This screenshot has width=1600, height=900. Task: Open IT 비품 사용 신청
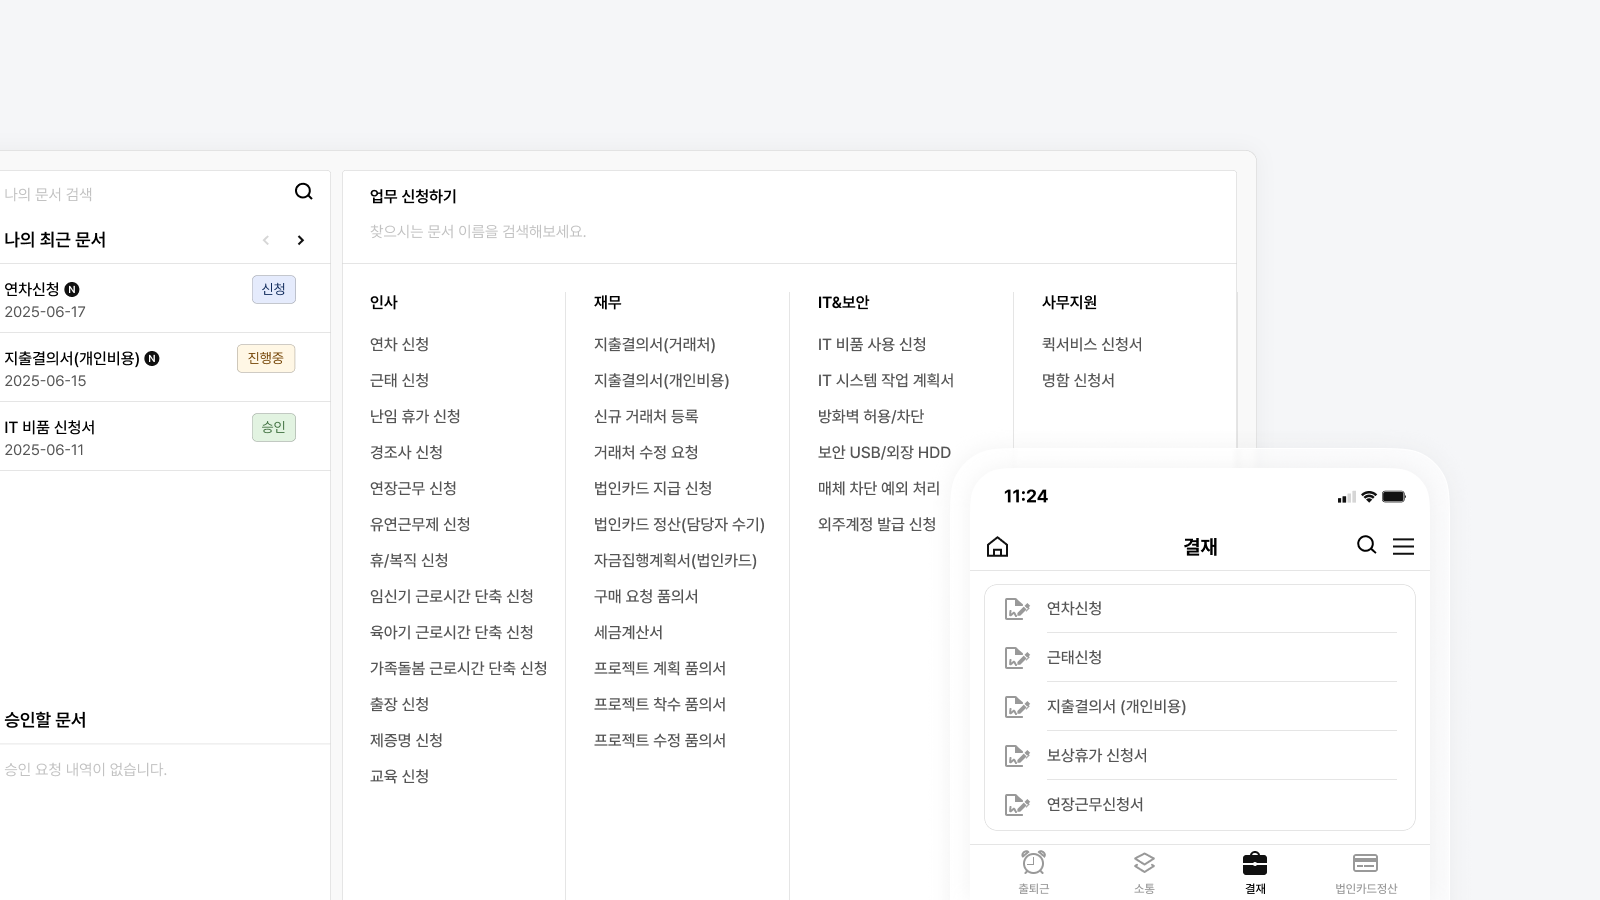[x=872, y=344]
